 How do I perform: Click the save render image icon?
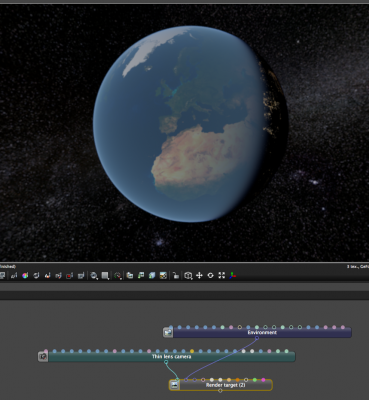pos(130,275)
